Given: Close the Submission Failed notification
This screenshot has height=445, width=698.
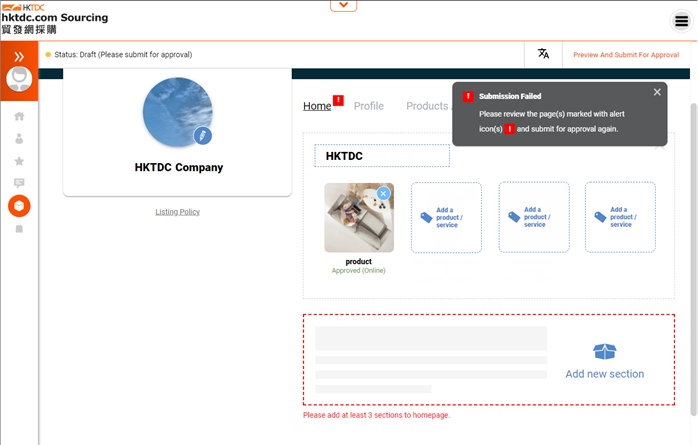Looking at the screenshot, I should pos(657,92).
